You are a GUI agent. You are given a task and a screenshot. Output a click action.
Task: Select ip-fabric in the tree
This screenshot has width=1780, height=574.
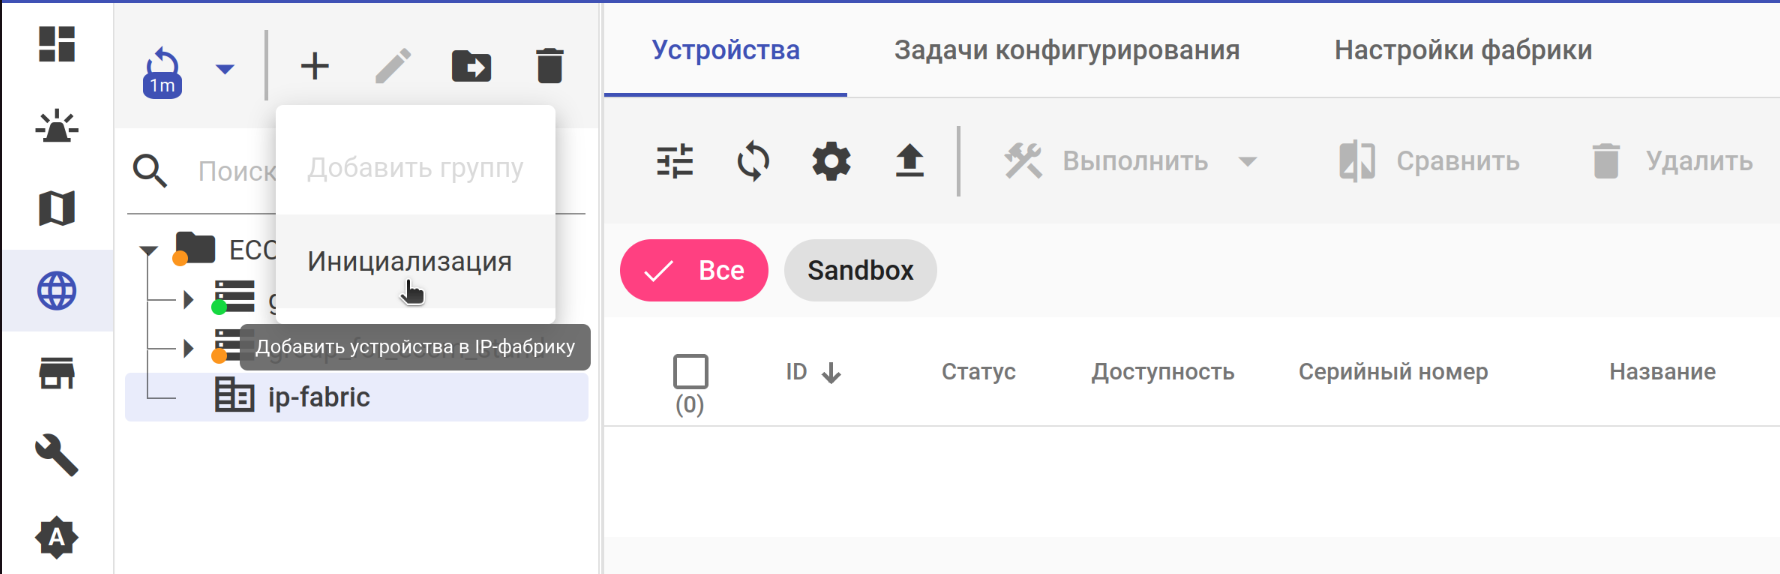coord(319,397)
